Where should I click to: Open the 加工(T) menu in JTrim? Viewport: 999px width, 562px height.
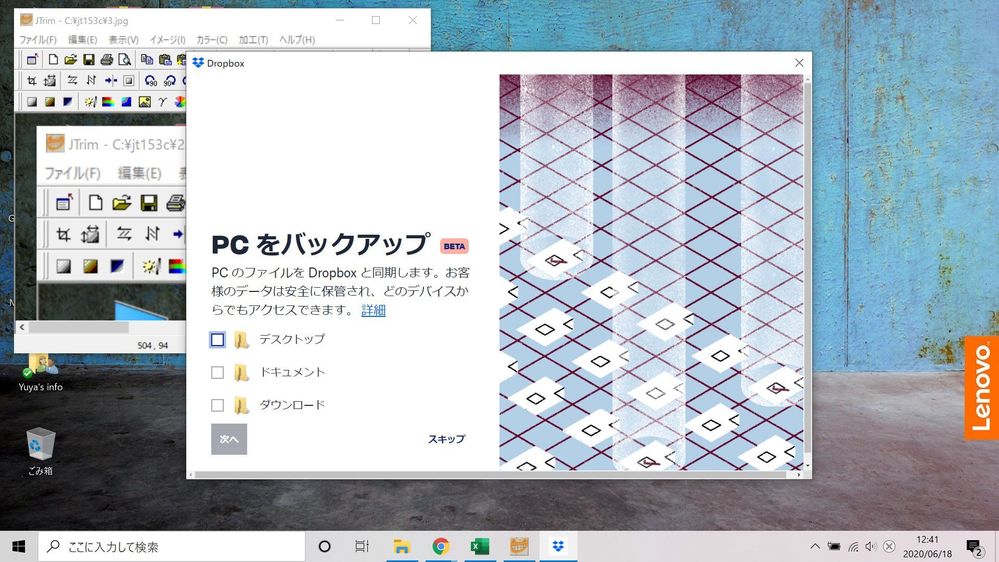click(253, 40)
